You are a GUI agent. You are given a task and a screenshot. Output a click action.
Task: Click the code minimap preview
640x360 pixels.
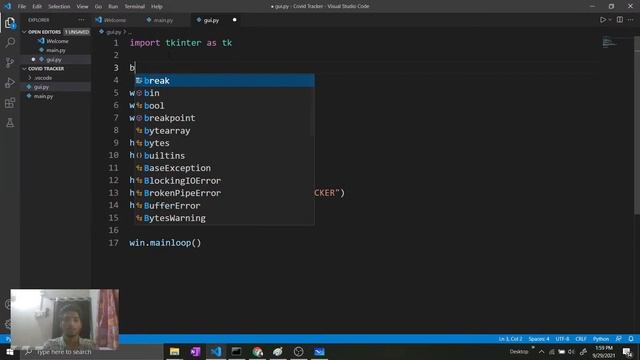pyautogui.click(x=609, y=42)
